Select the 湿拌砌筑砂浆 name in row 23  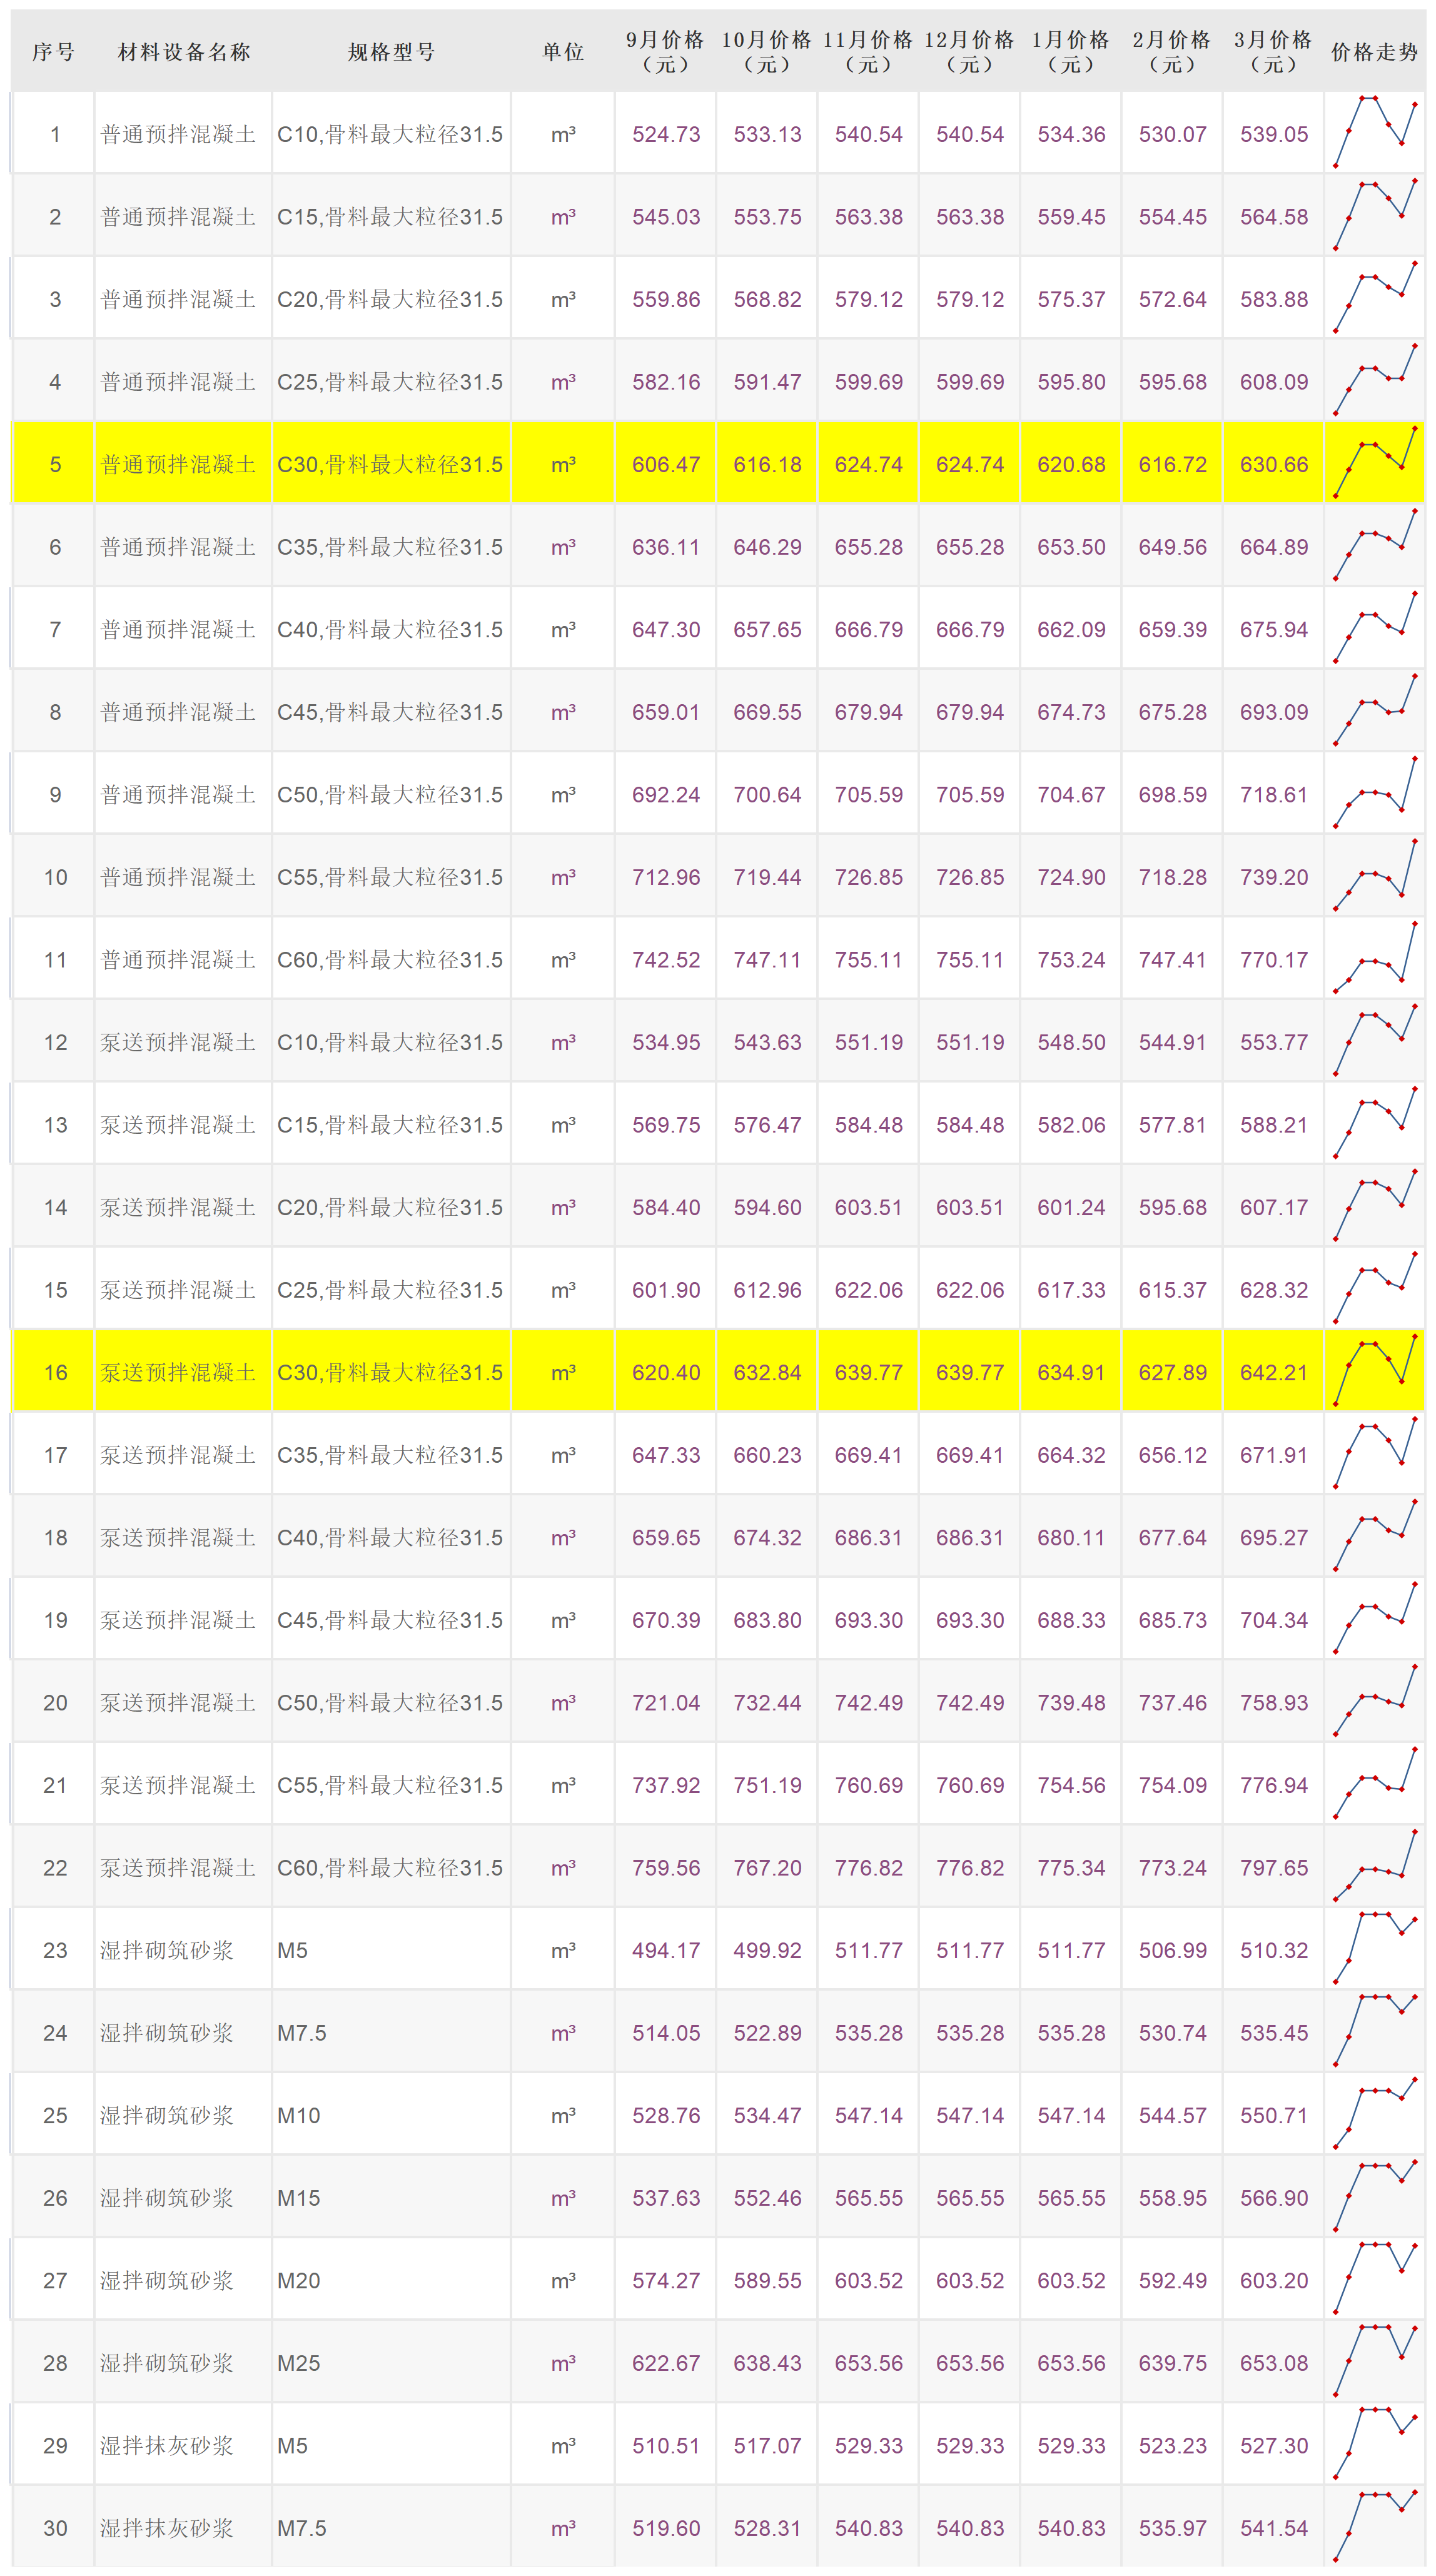(x=167, y=1950)
